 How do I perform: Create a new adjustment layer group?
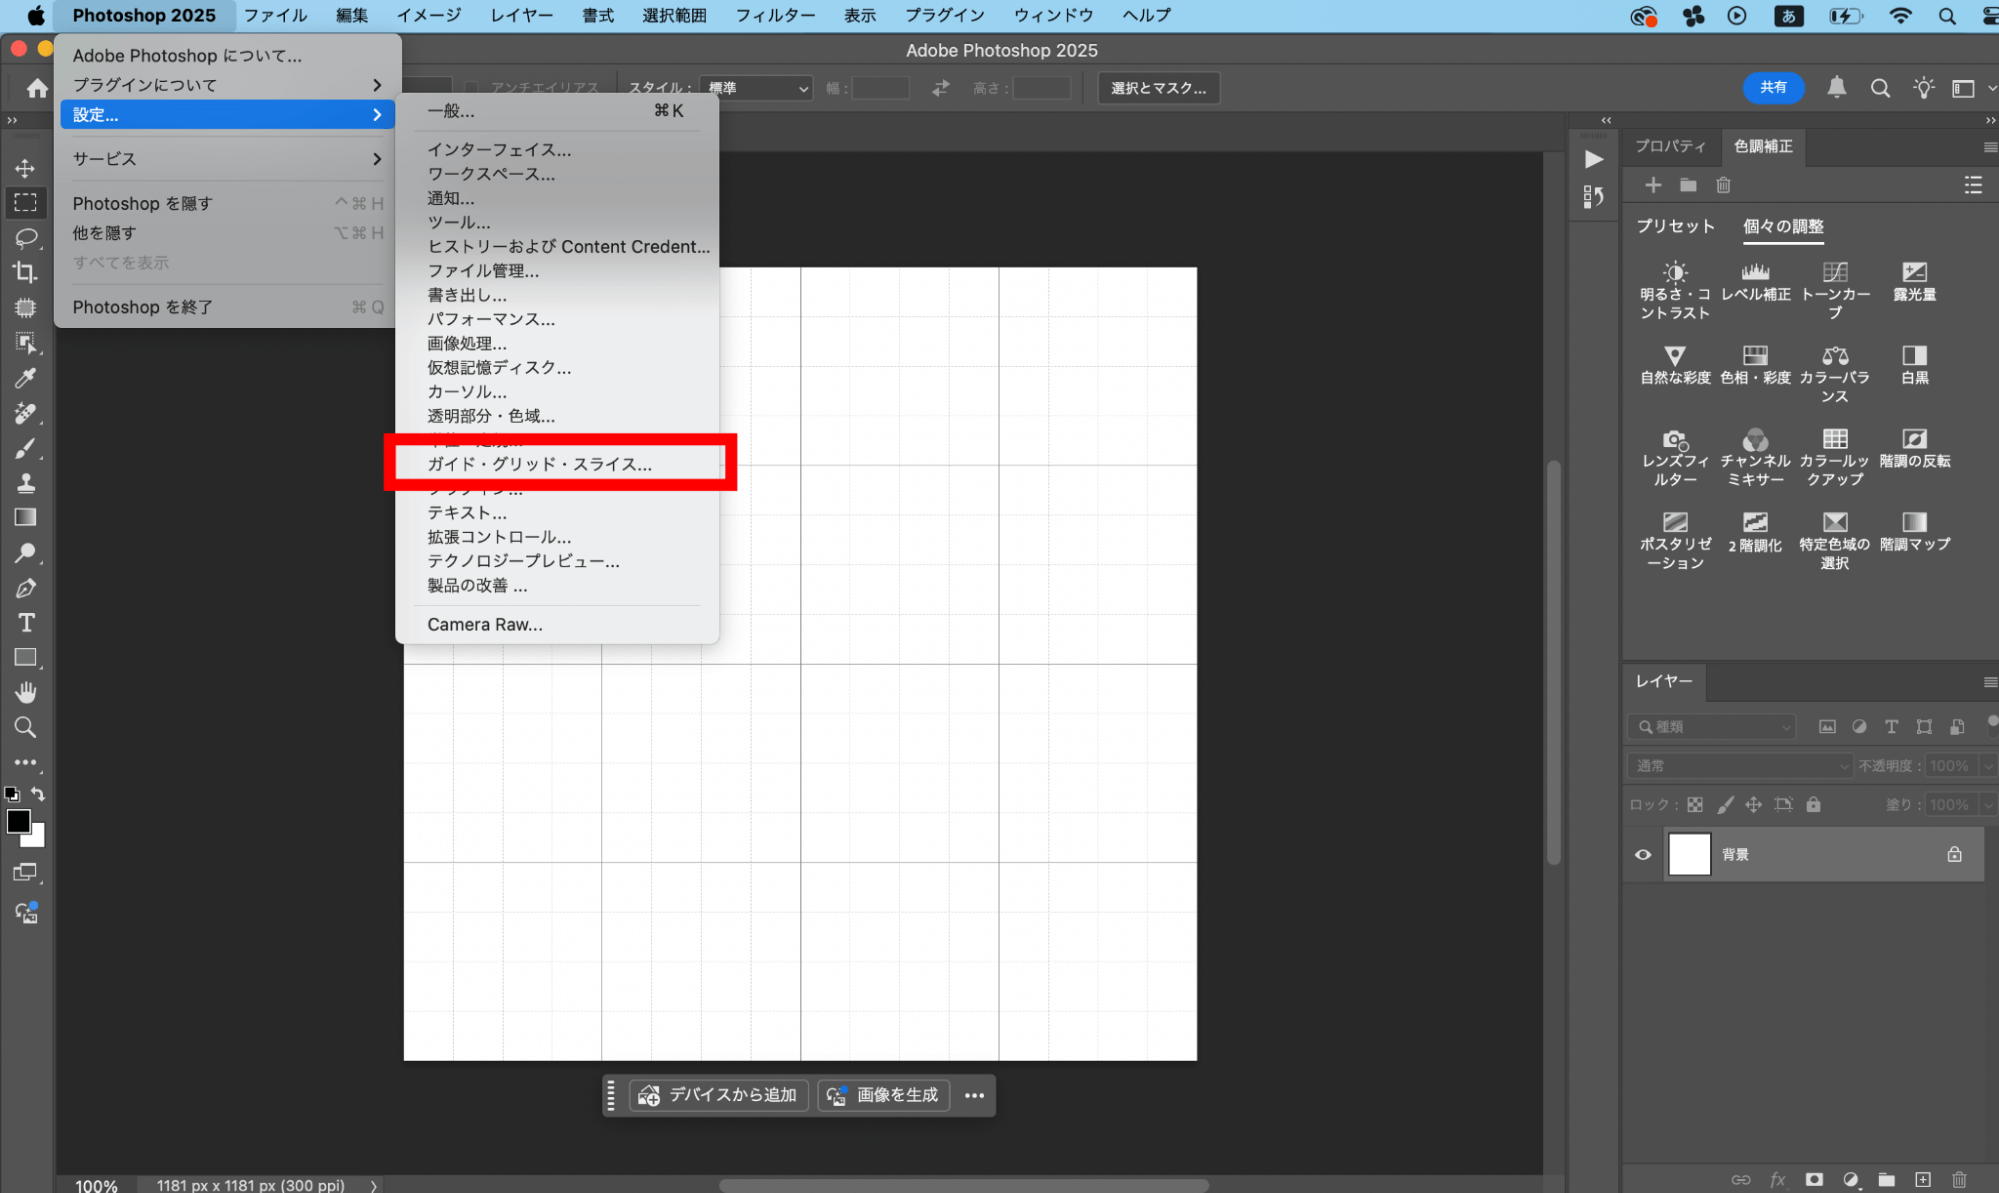pyautogui.click(x=1688, y=185)
